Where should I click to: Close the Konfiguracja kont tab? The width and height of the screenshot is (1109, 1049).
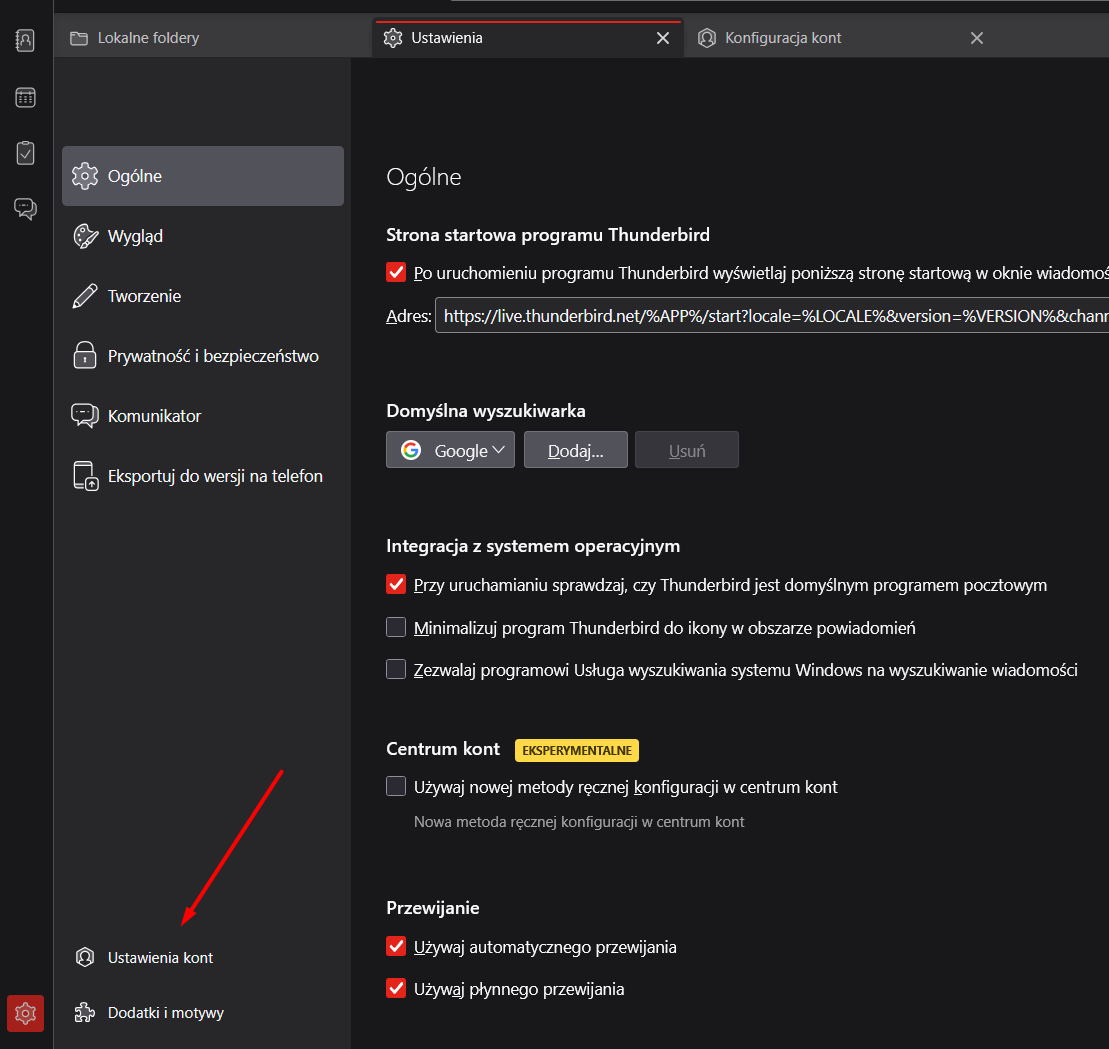[x=977, y=38]
